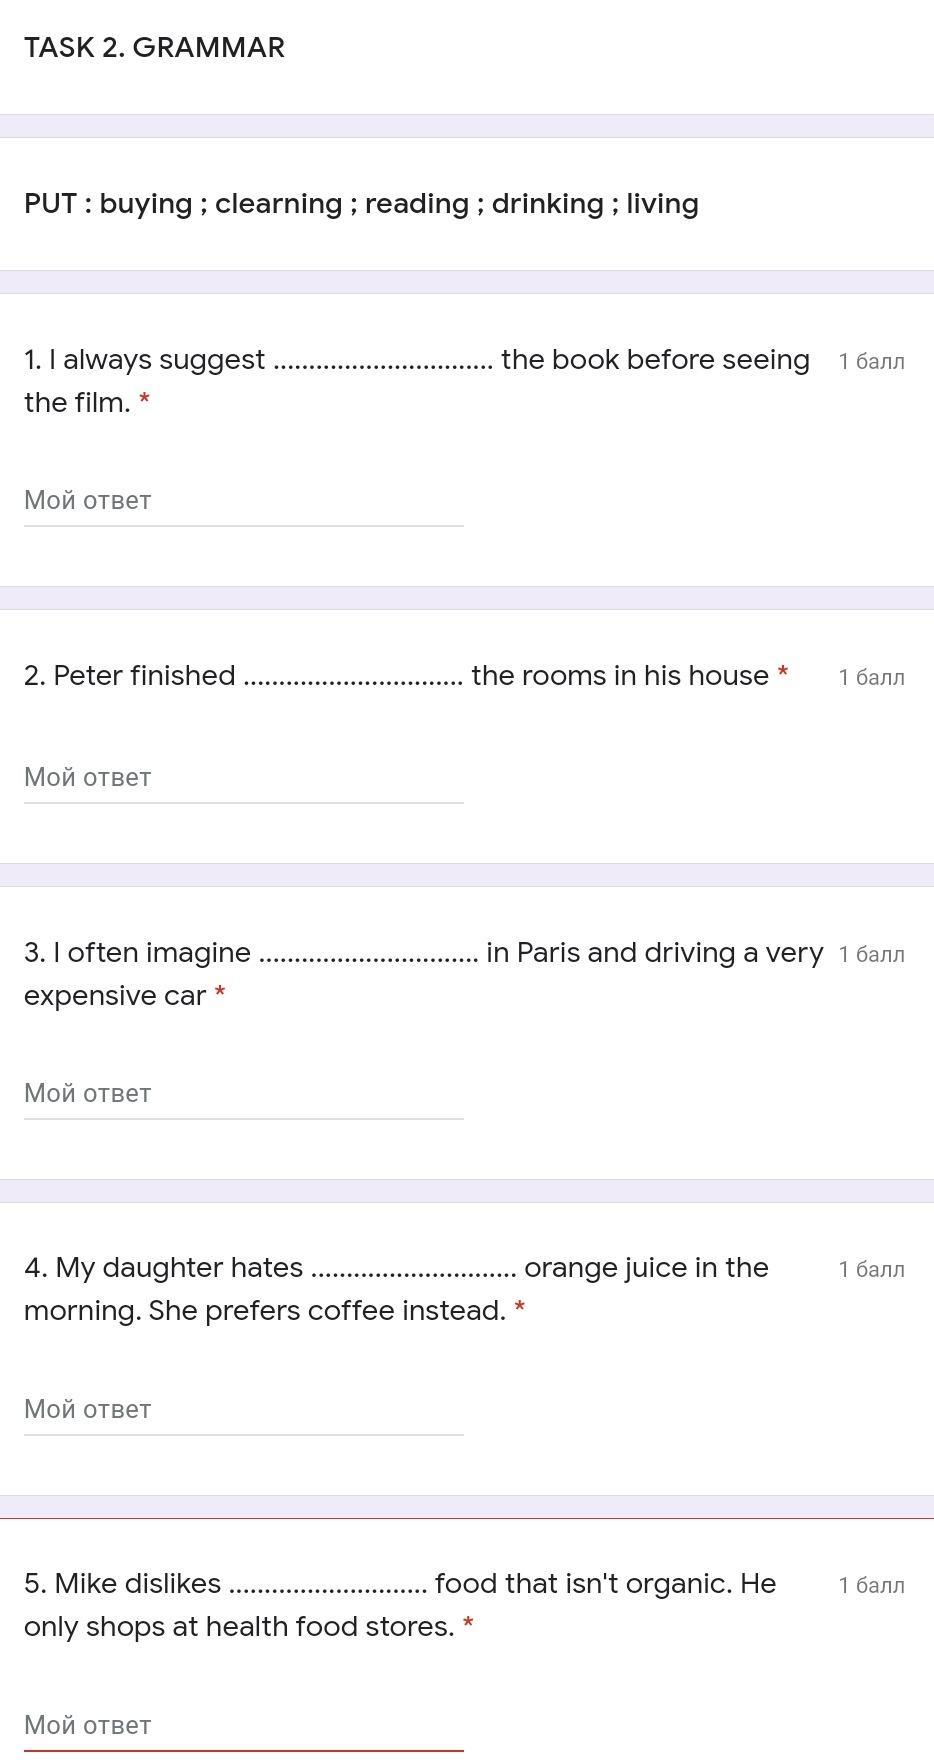
Task: Click the required asterisk after 'health food stores.'
Action: (x=468, y=1625)
